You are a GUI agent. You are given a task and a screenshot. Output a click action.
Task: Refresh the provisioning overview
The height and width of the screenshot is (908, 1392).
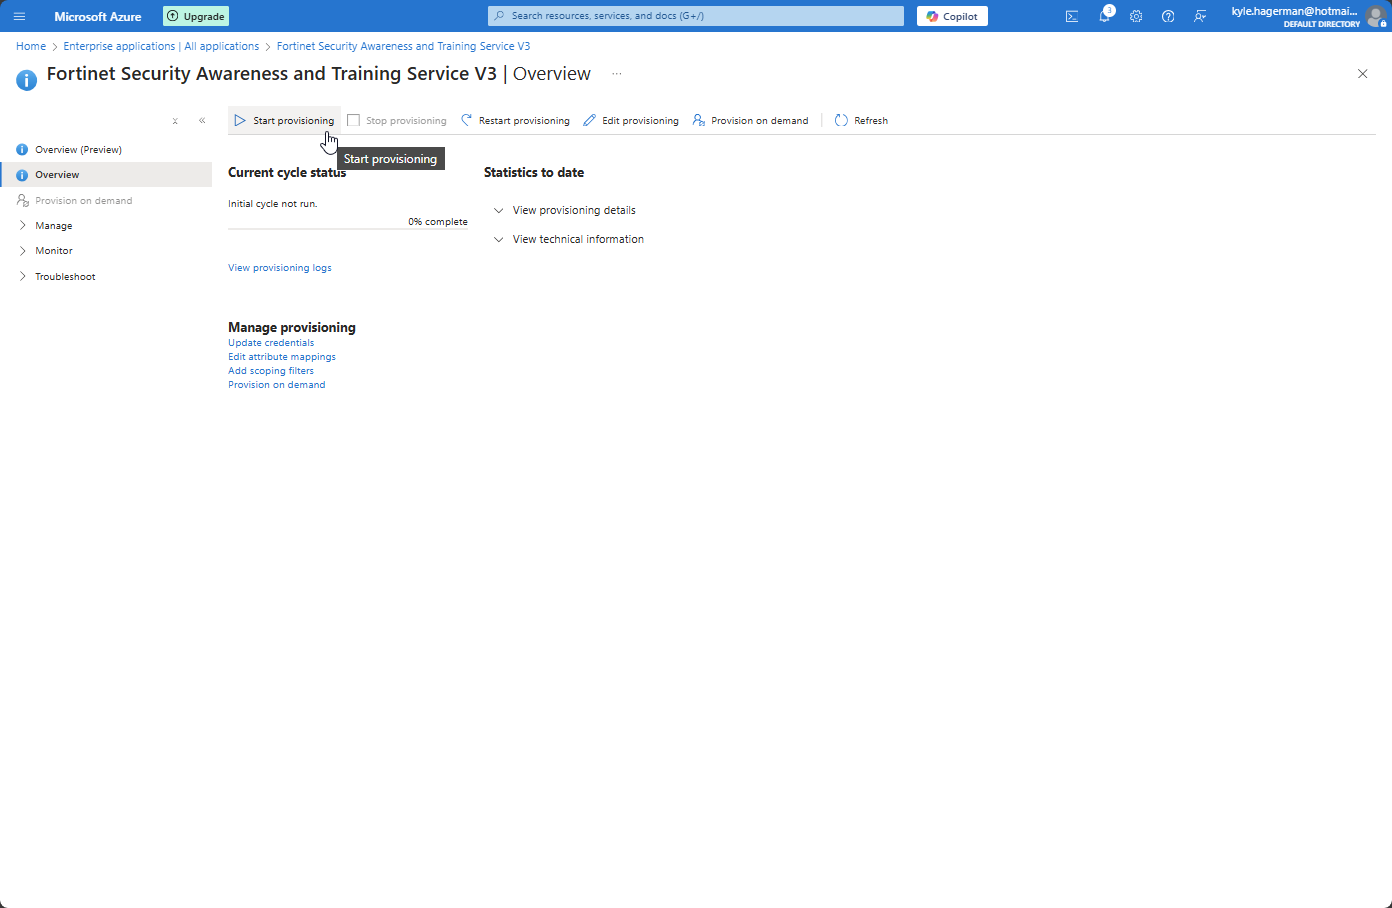click(861, 120)
